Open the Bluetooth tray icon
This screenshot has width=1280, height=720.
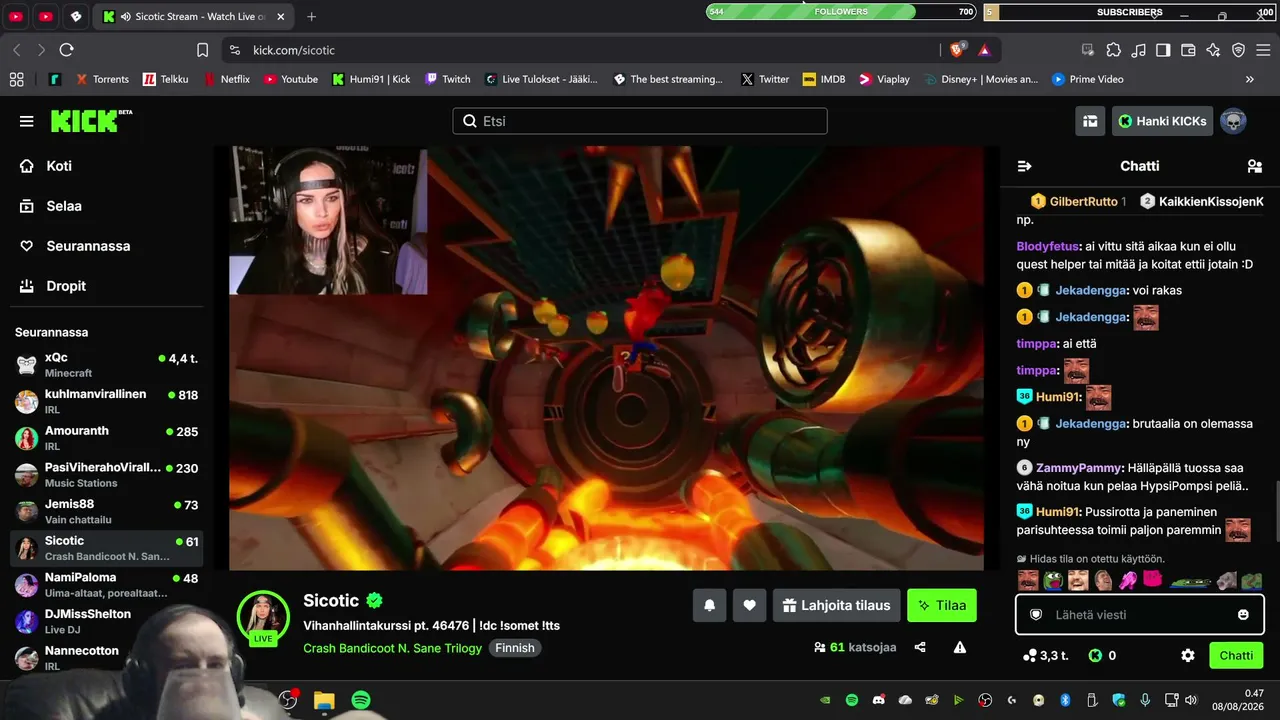tap(1065, 700)
